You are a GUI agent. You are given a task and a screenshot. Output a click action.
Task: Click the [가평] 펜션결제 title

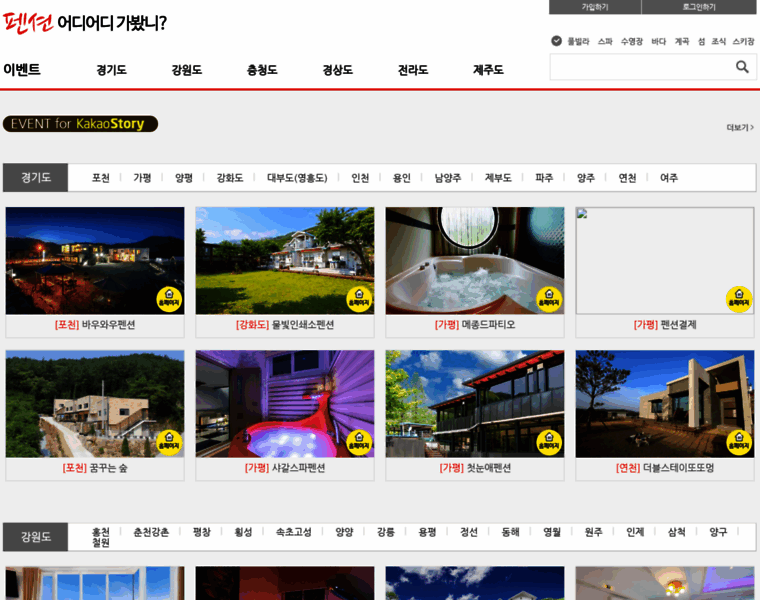click(x=665, y=325)
